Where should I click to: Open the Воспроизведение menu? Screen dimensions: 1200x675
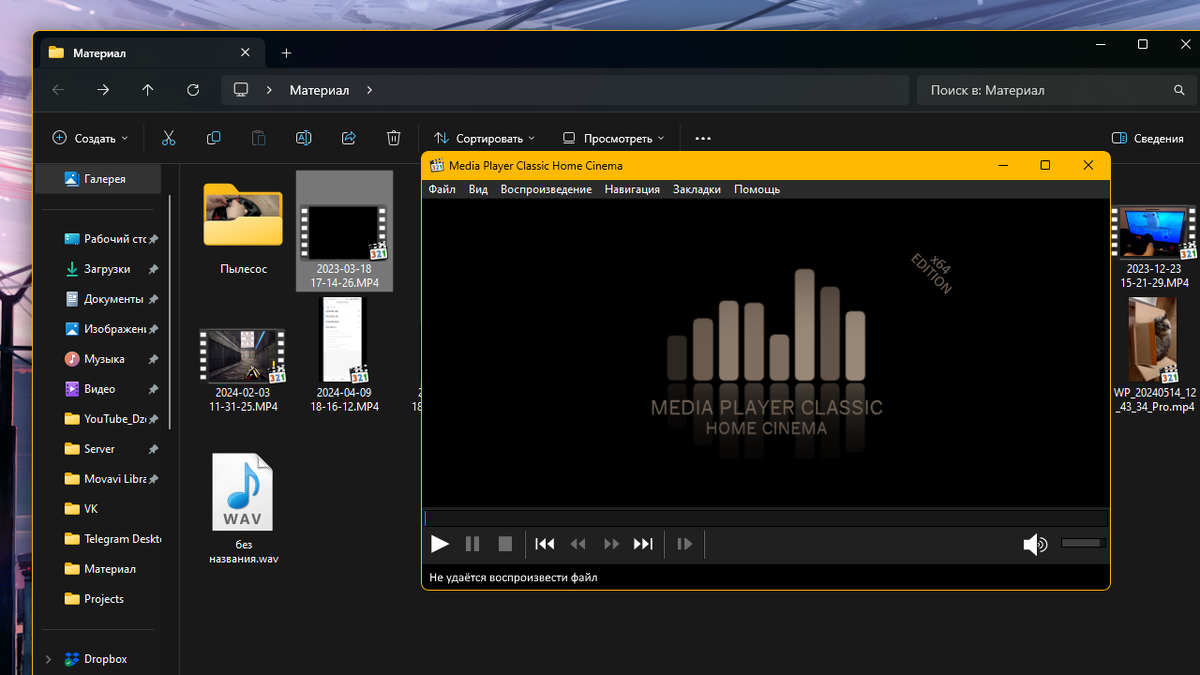click(x=546, y=189)
